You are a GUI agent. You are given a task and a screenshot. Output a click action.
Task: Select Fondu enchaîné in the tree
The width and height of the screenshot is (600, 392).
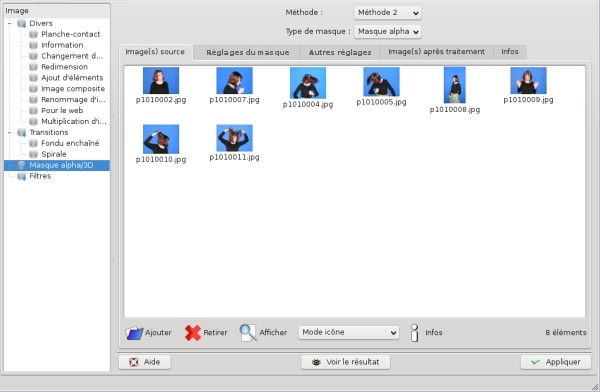pos(70,143)
